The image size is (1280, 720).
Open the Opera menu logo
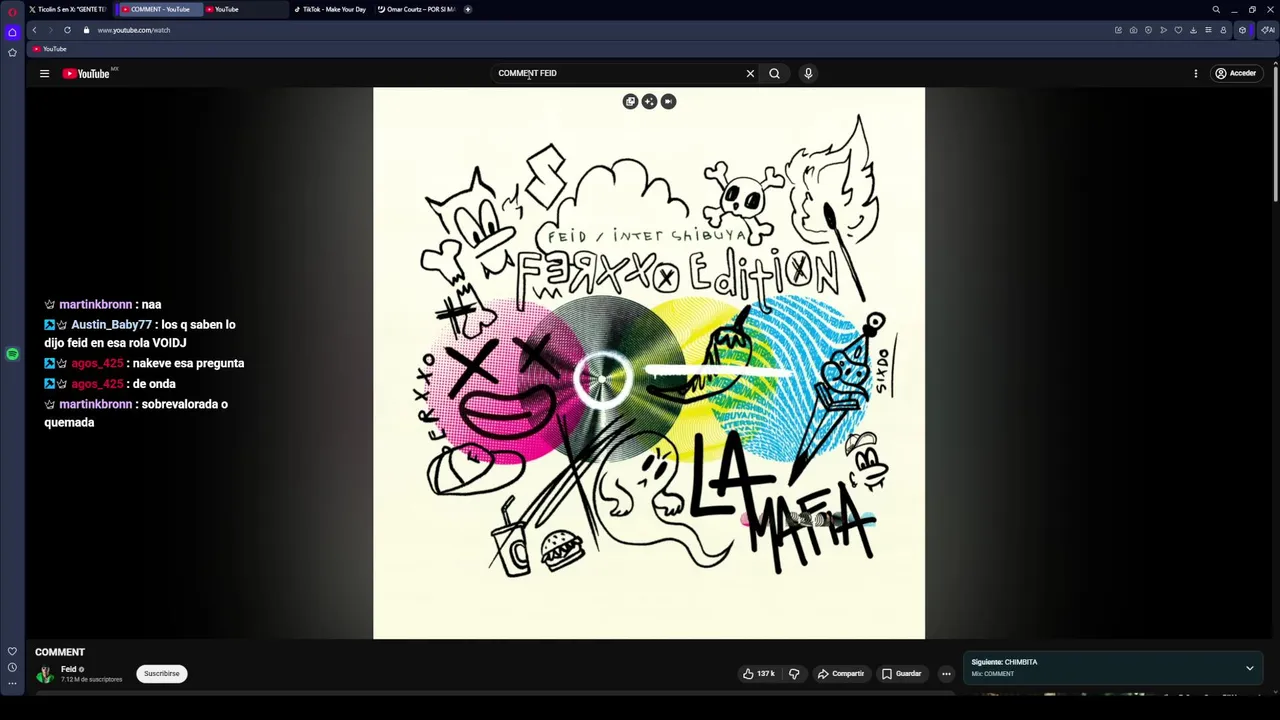click(x=12, y=11)
